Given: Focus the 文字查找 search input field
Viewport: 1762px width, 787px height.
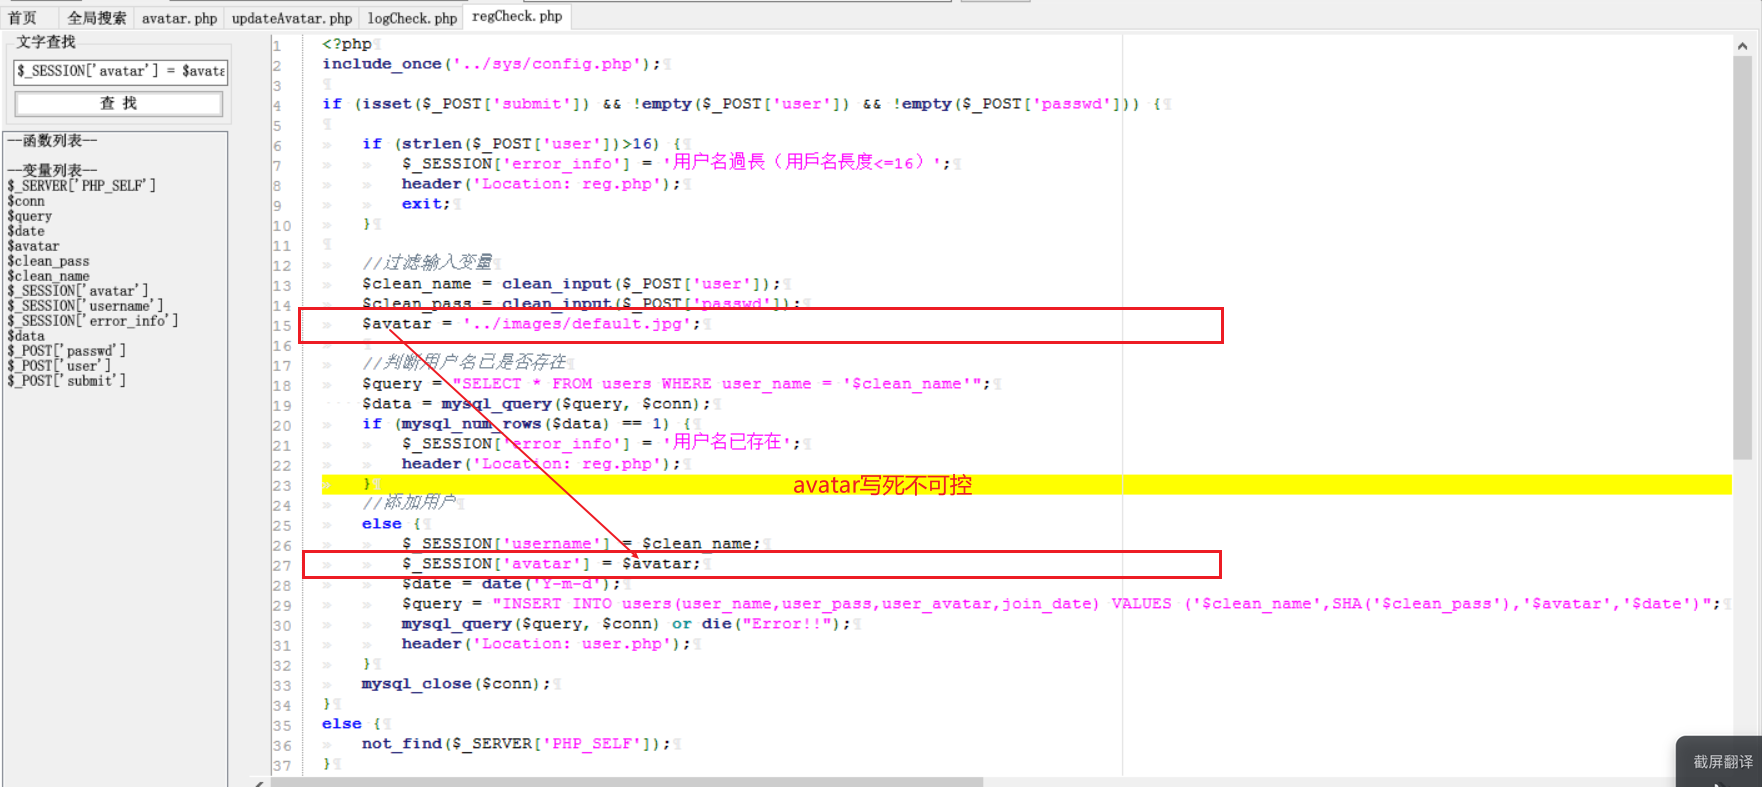Looking at the screenshot, I should coord(120,71).
